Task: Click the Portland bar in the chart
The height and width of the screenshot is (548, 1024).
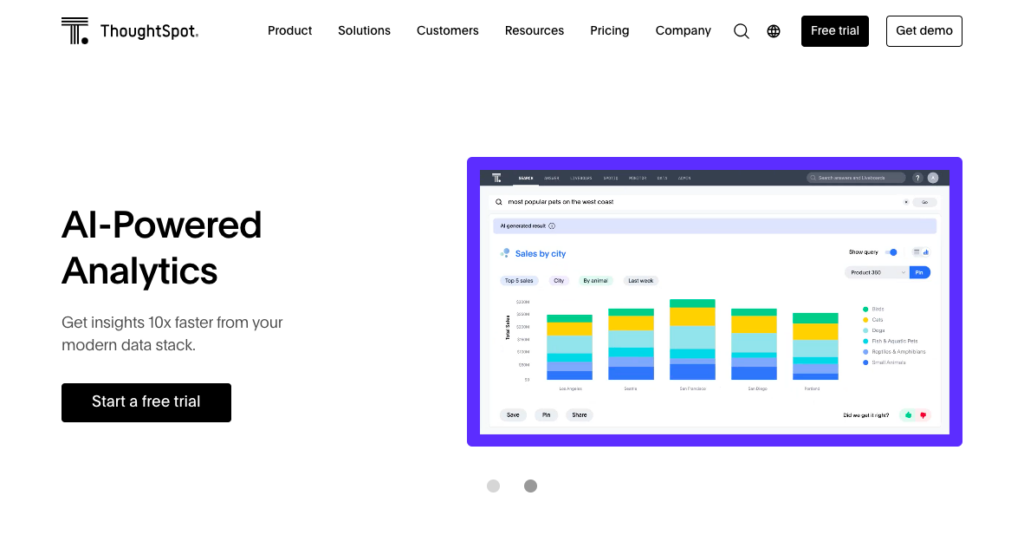Action: [x=815, y=347]
